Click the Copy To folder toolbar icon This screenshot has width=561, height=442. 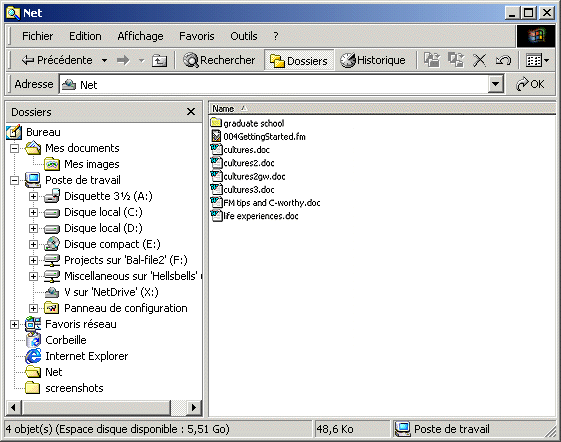[x=456, y=60]
